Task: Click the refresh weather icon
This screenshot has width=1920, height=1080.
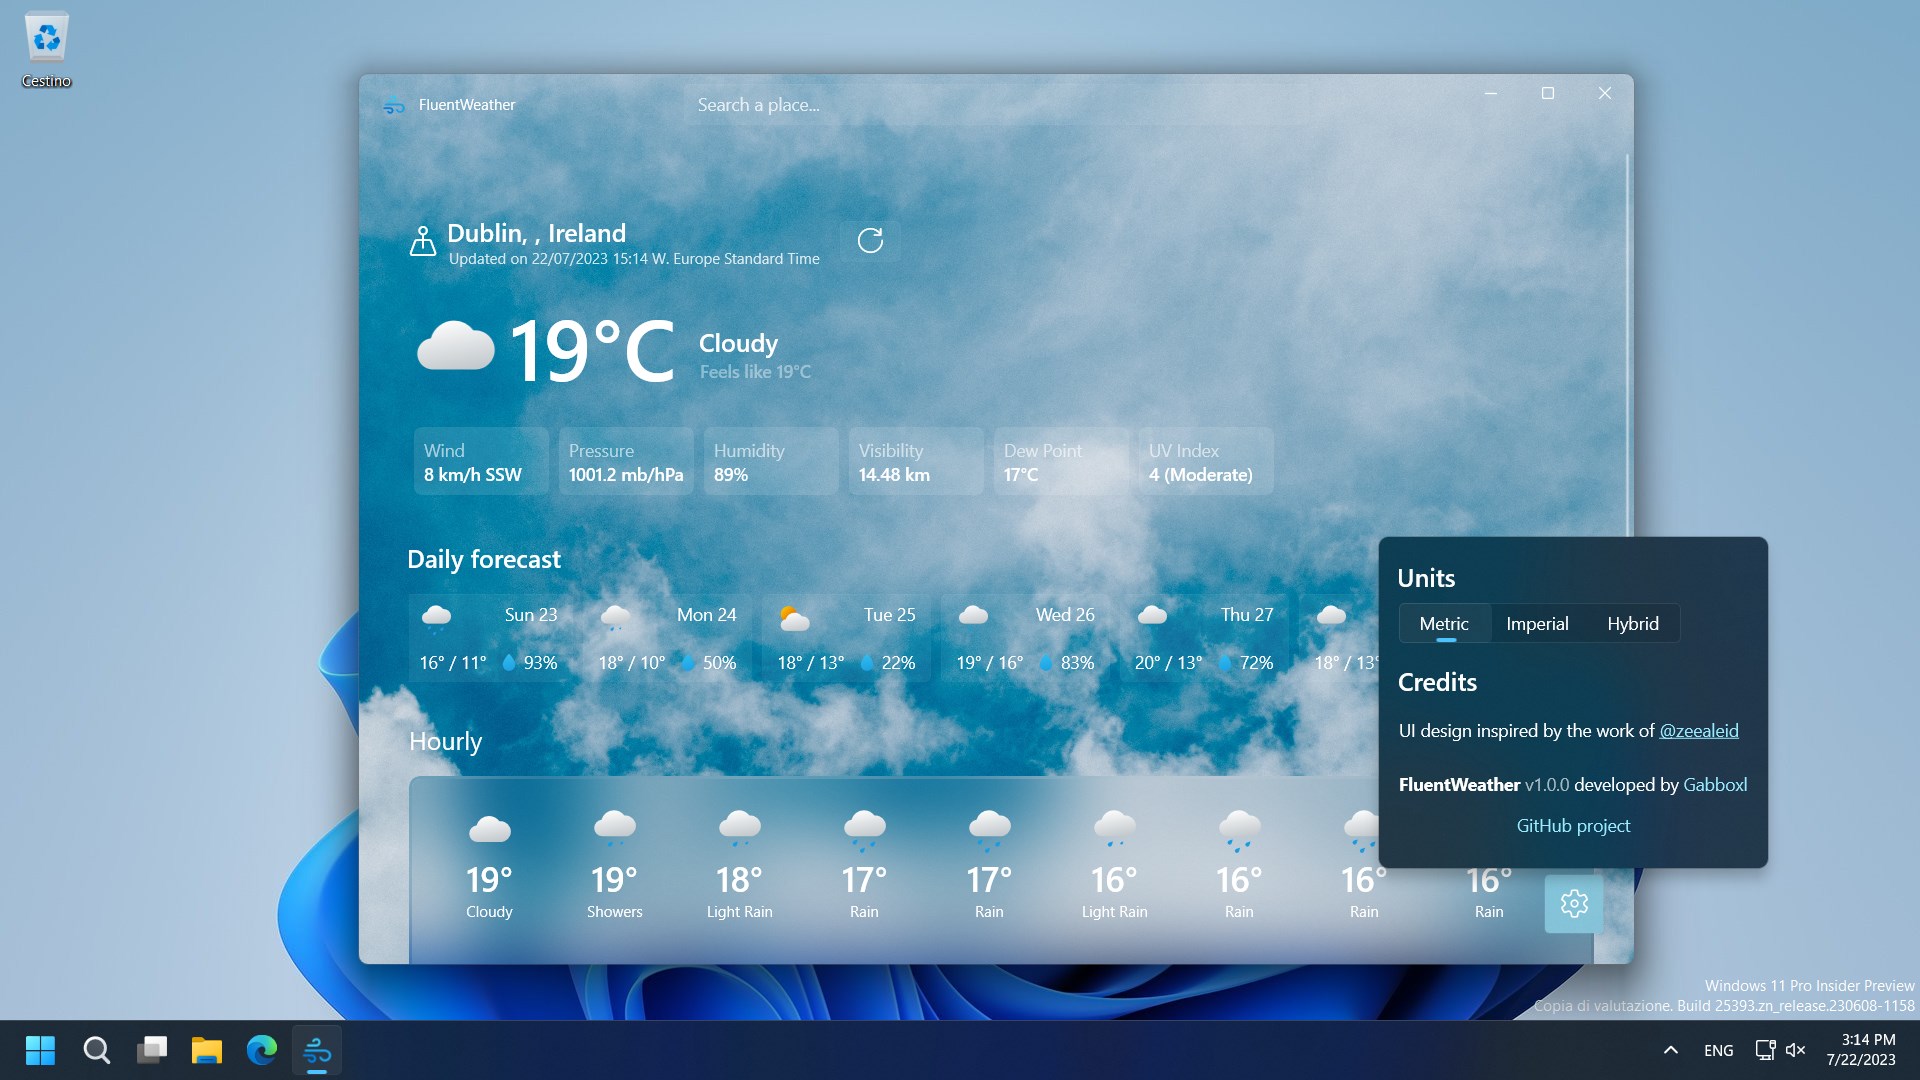Action: click(x=870, y=241)
